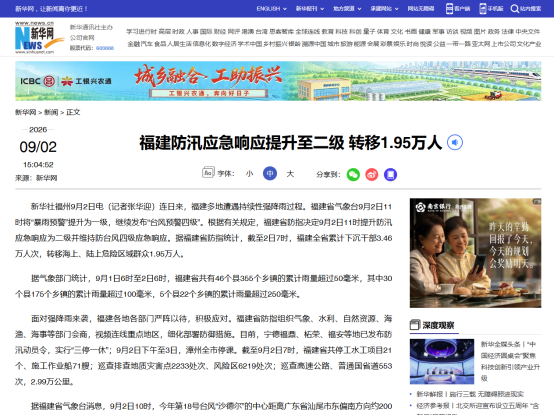This screenshot has height=416, width=554.
Task: Open the 中央文件 navigation item
Action: [x=527, y=31]
